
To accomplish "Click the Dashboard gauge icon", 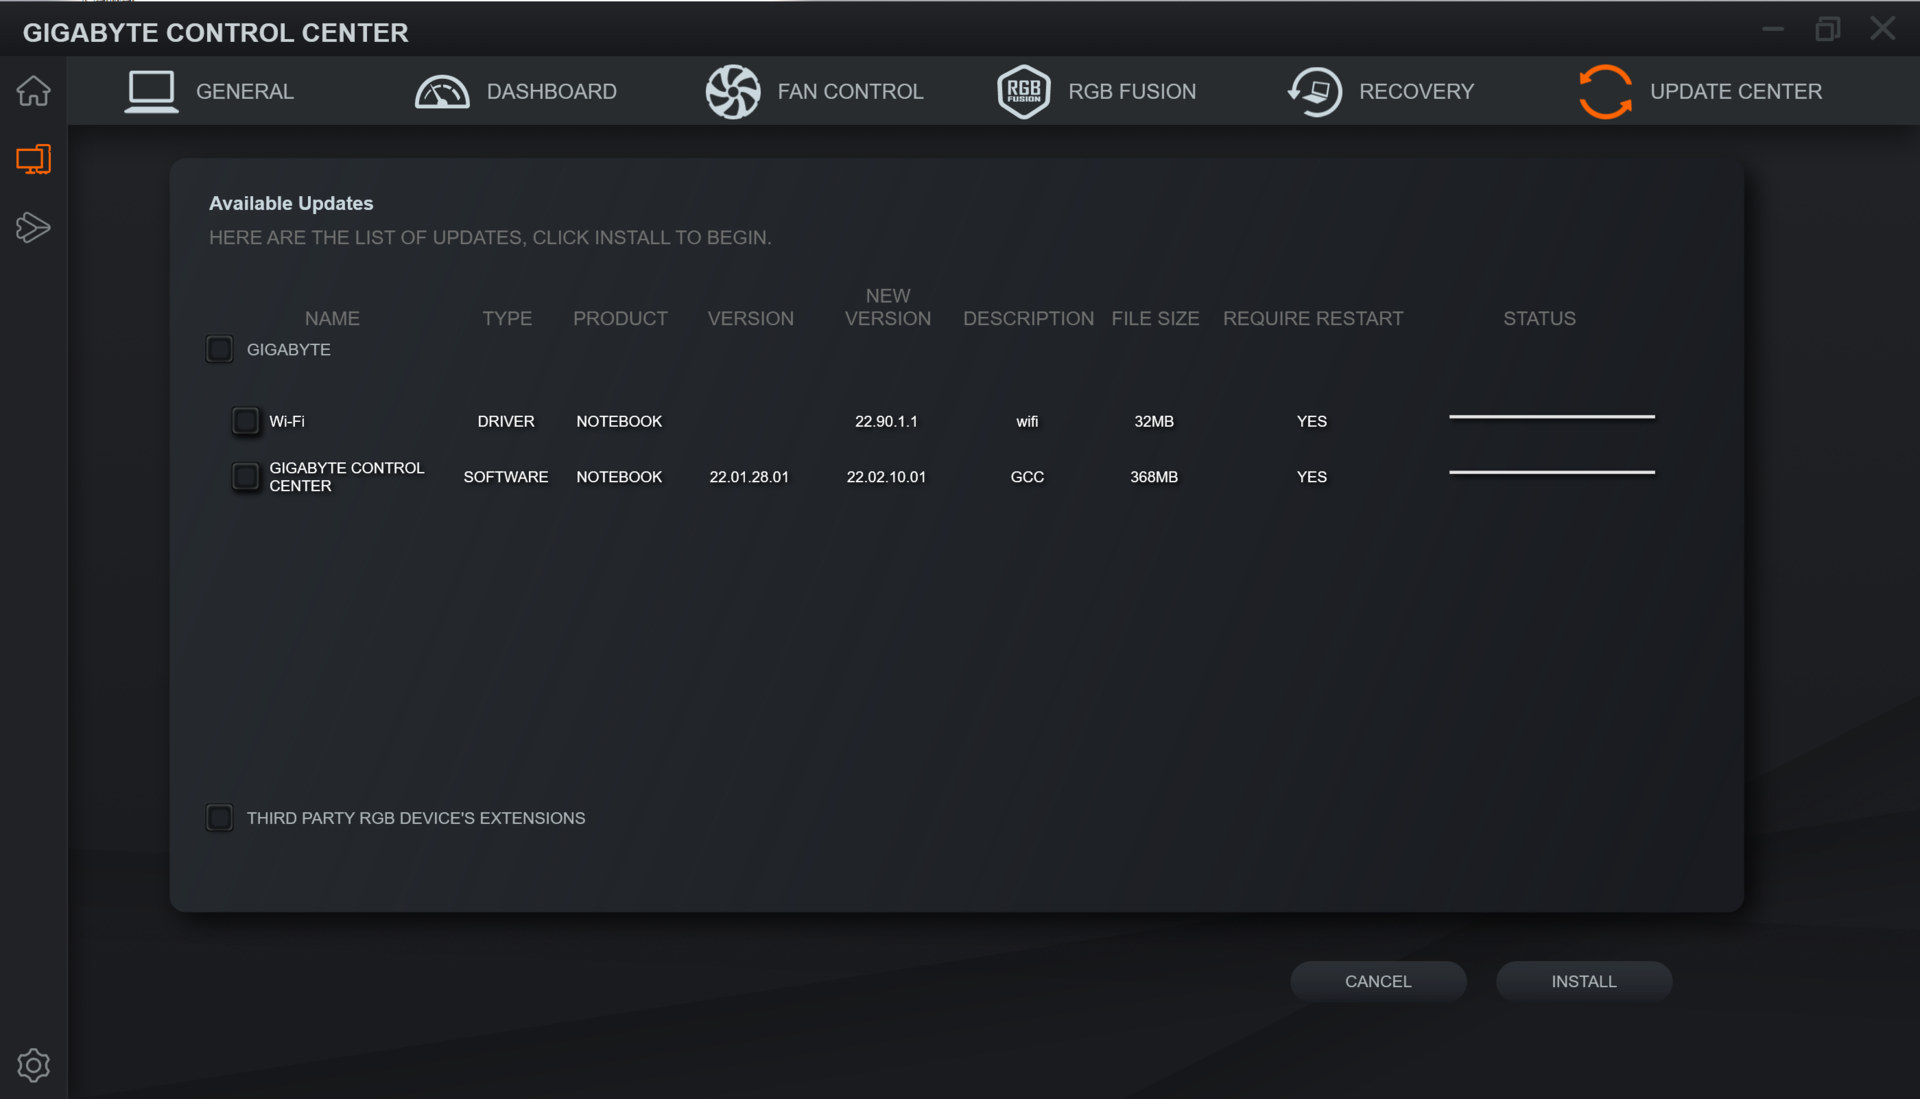I will [442, 91].
